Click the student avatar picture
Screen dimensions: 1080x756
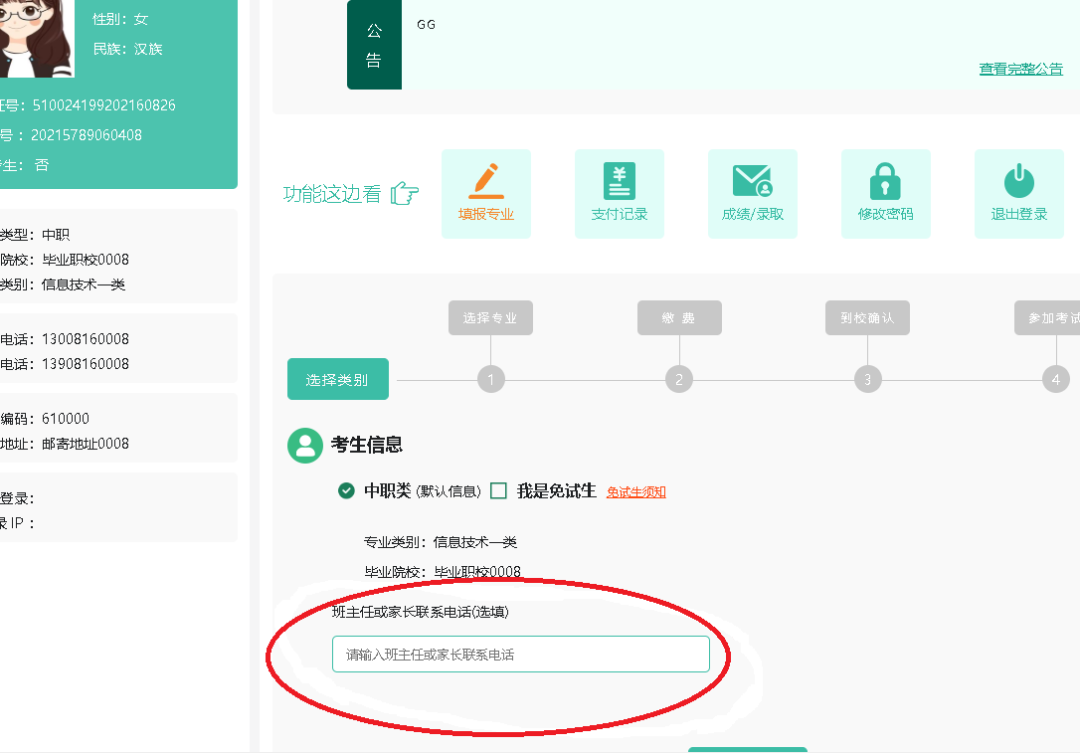click(x=35, y=30)
